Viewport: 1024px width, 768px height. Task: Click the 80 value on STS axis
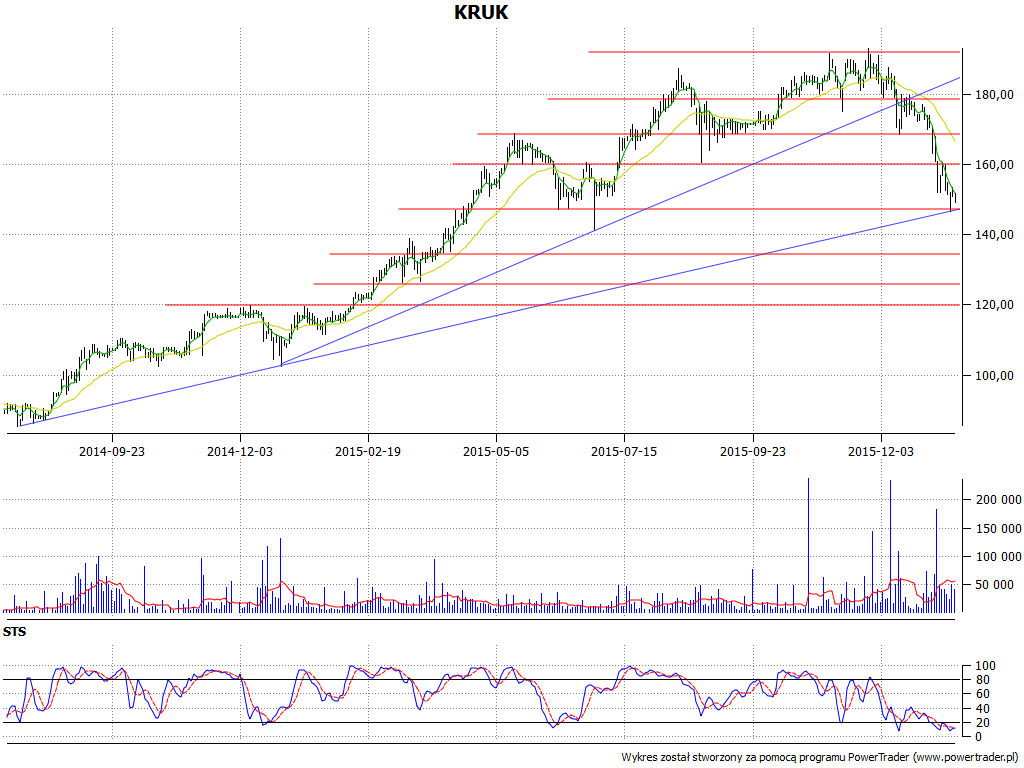pos(982,680)
